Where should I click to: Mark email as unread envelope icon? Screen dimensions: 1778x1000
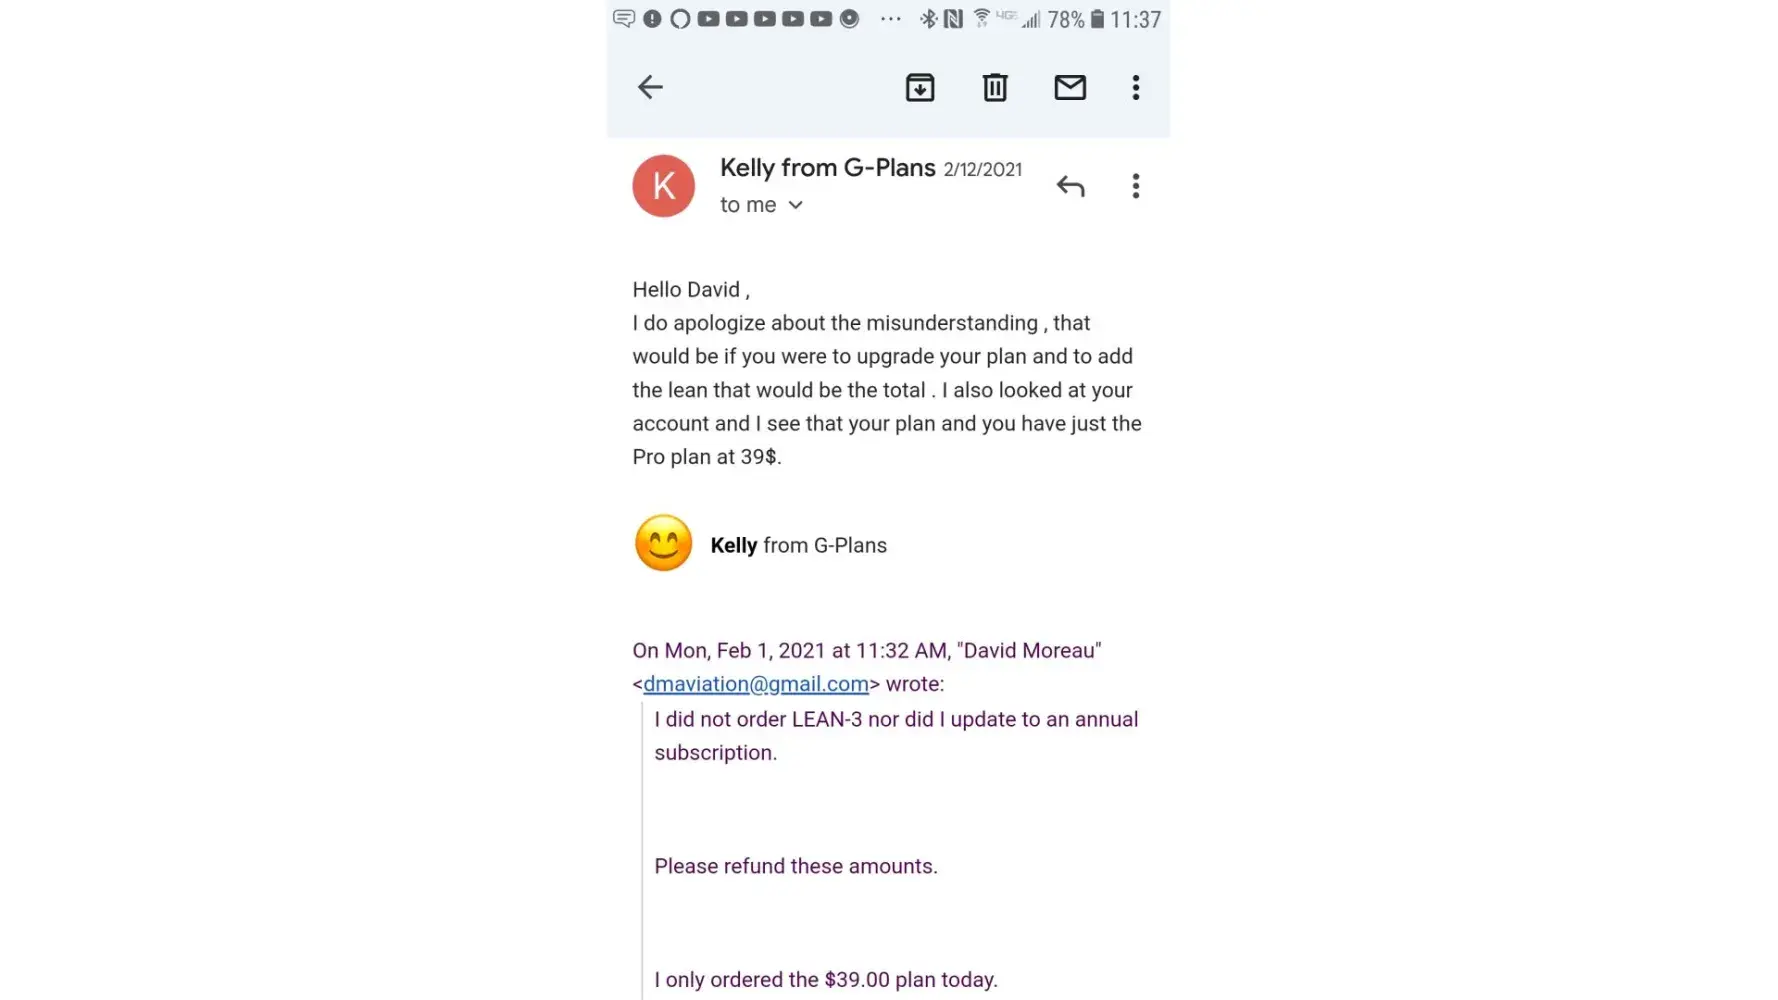(x=1070, y=88)
